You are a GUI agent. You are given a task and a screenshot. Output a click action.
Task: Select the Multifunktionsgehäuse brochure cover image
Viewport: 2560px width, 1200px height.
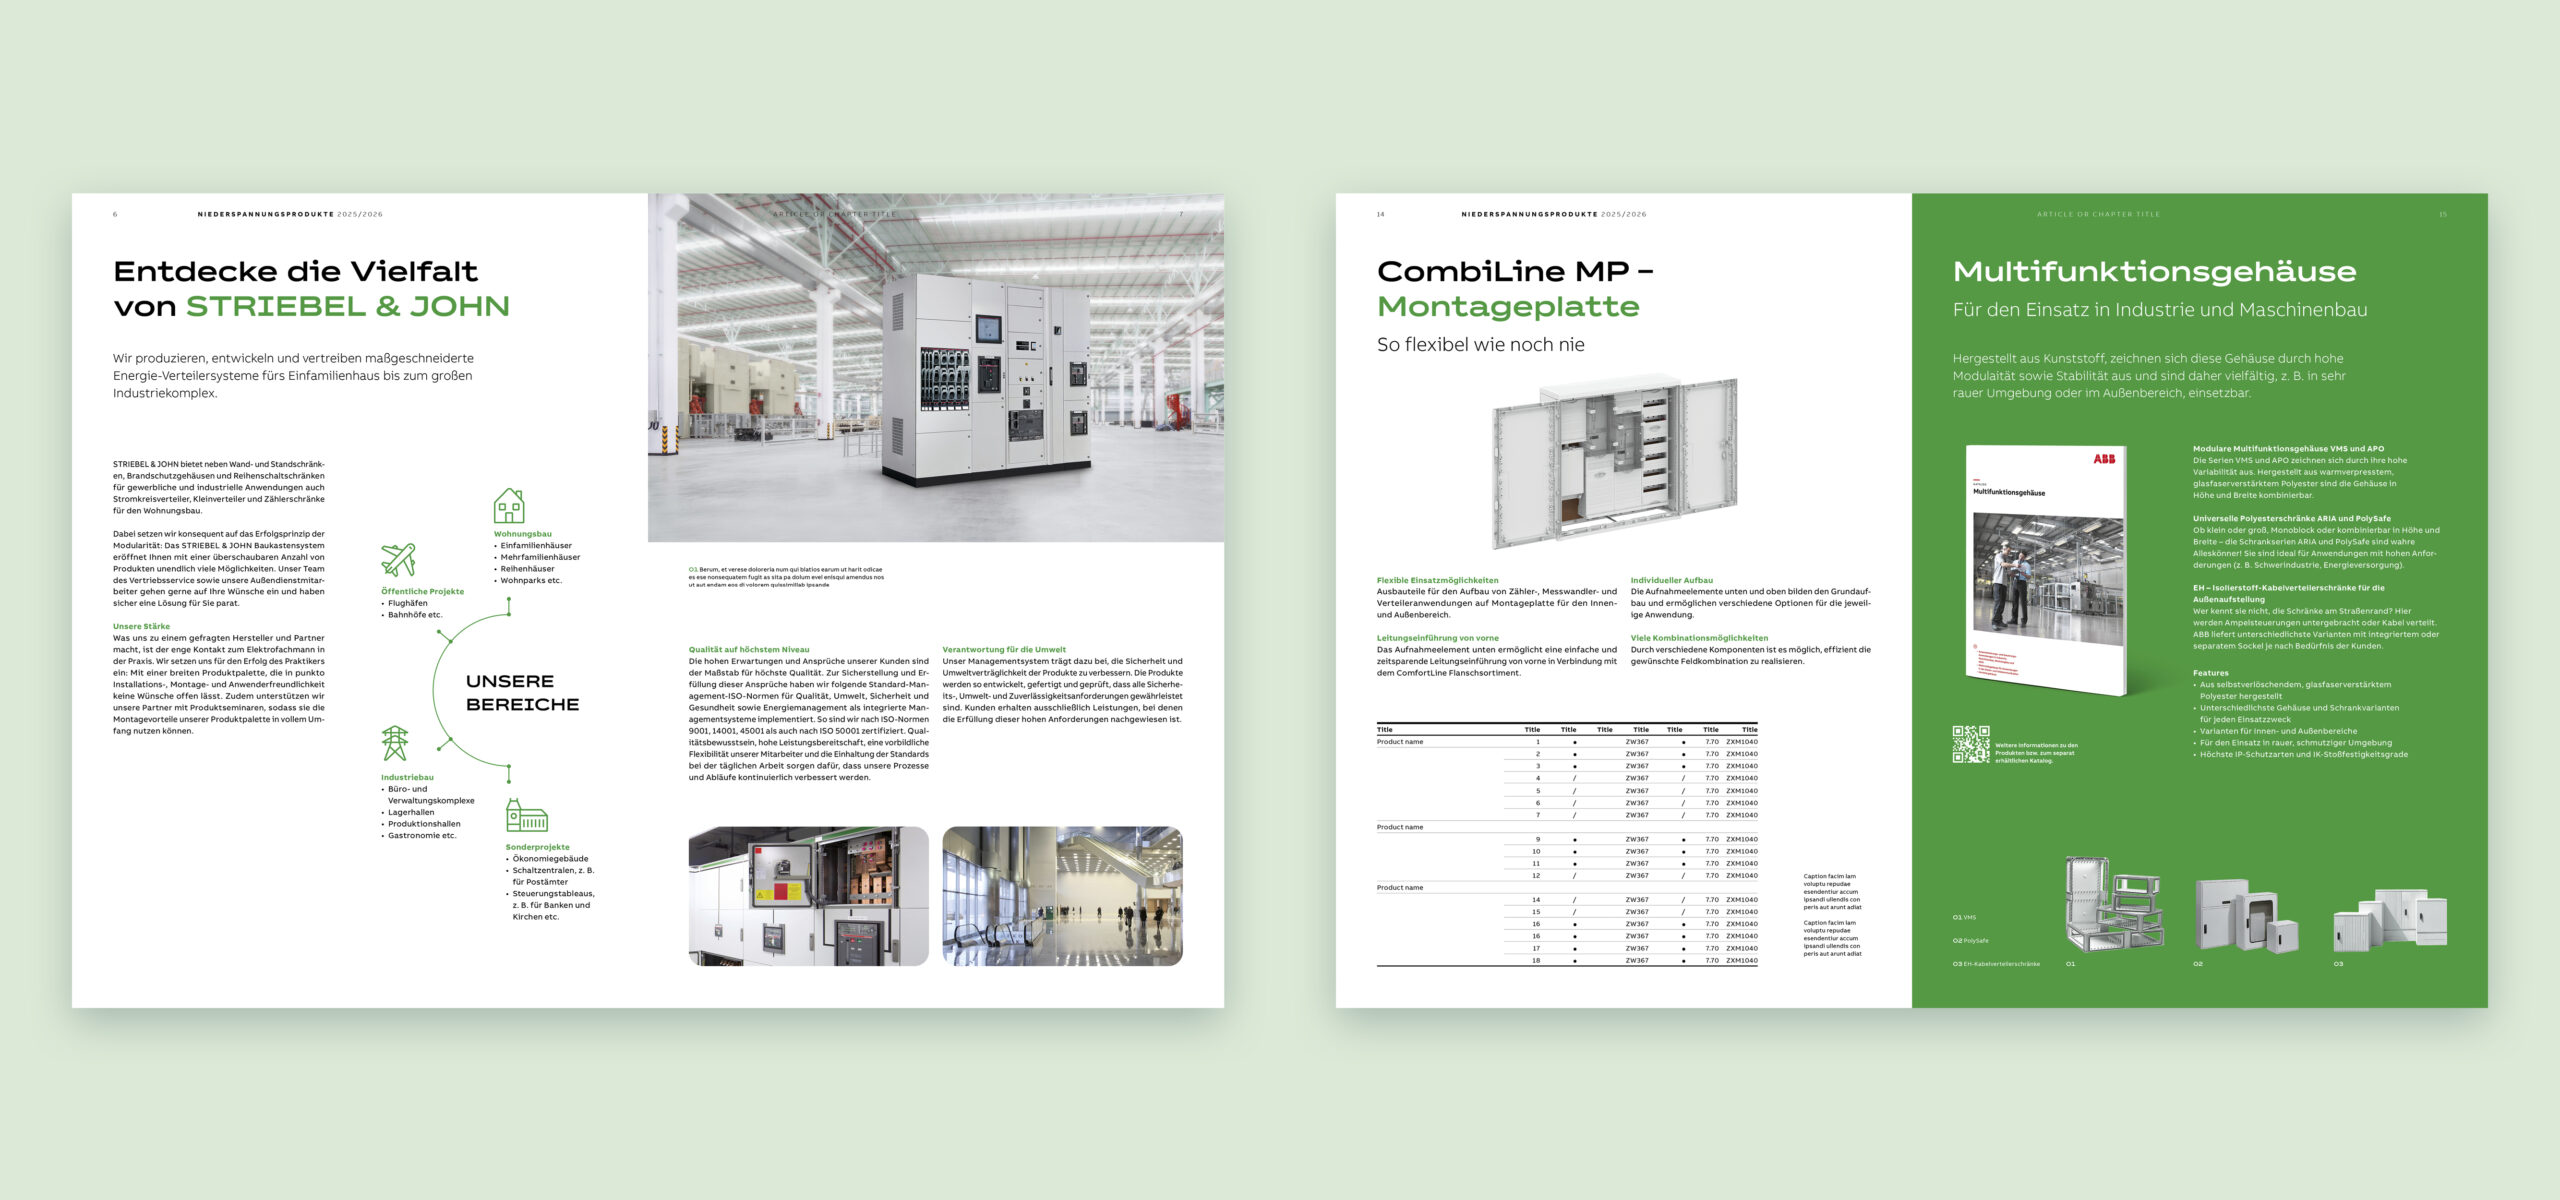(2046, 570)
